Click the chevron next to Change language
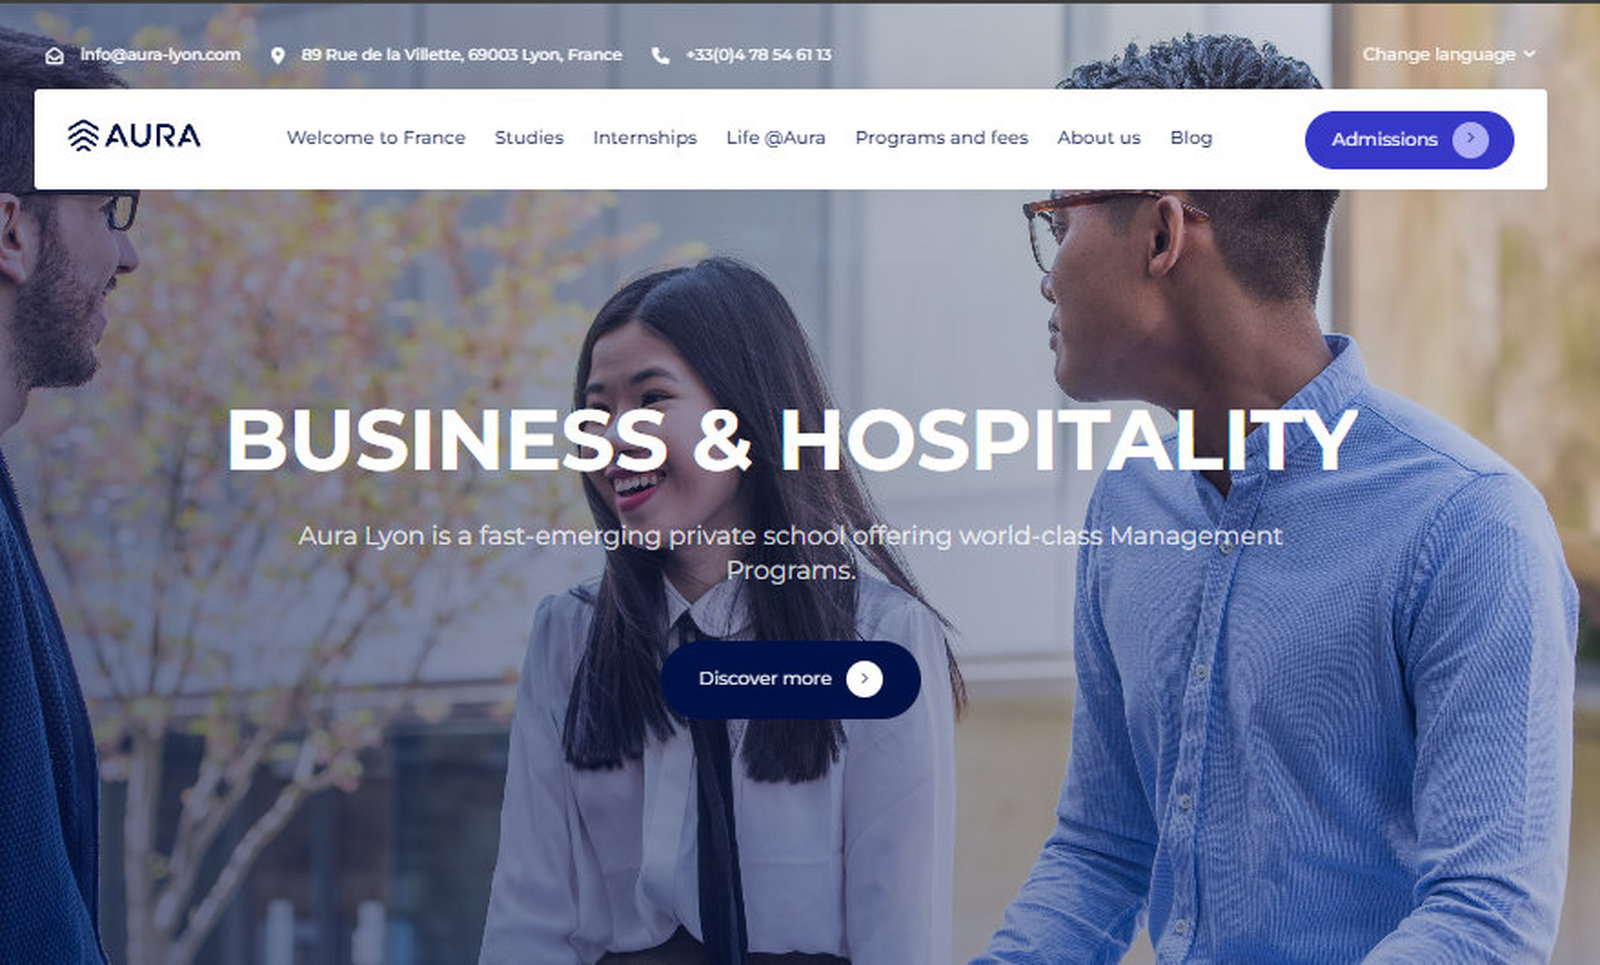This screenshot has width=1600, height=965. [1529, 54]
